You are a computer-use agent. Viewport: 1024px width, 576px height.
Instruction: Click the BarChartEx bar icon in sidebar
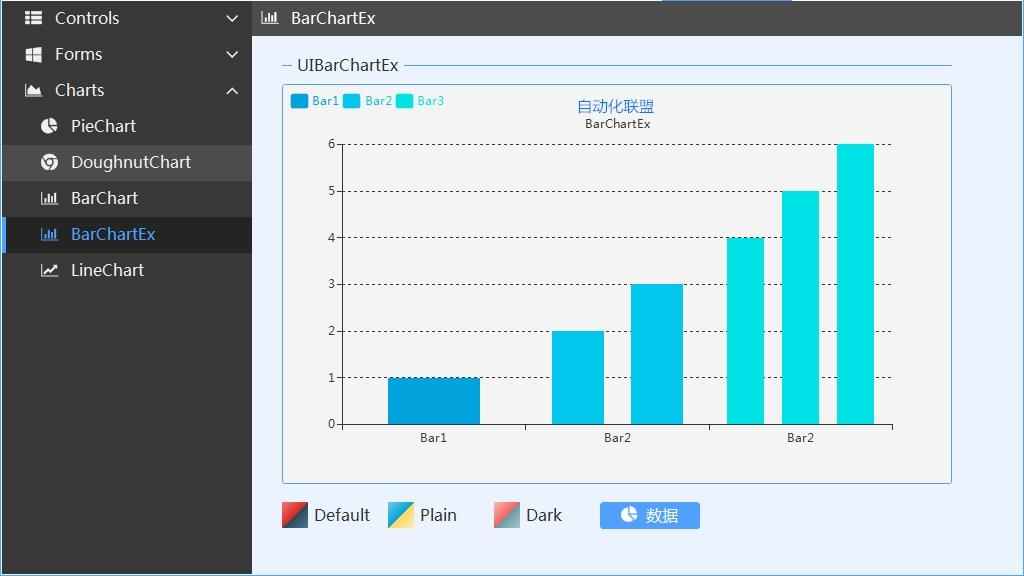49,234
